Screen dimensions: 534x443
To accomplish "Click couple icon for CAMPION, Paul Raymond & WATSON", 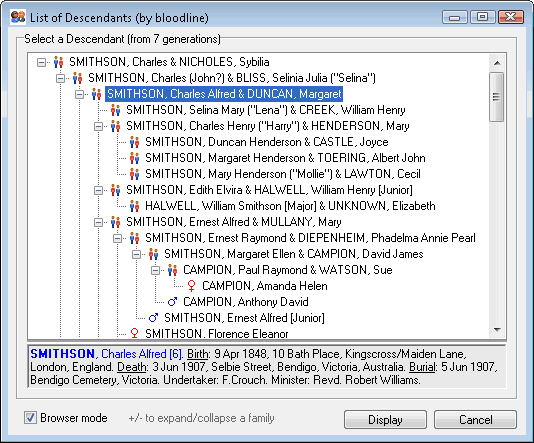I will point(172,270).
